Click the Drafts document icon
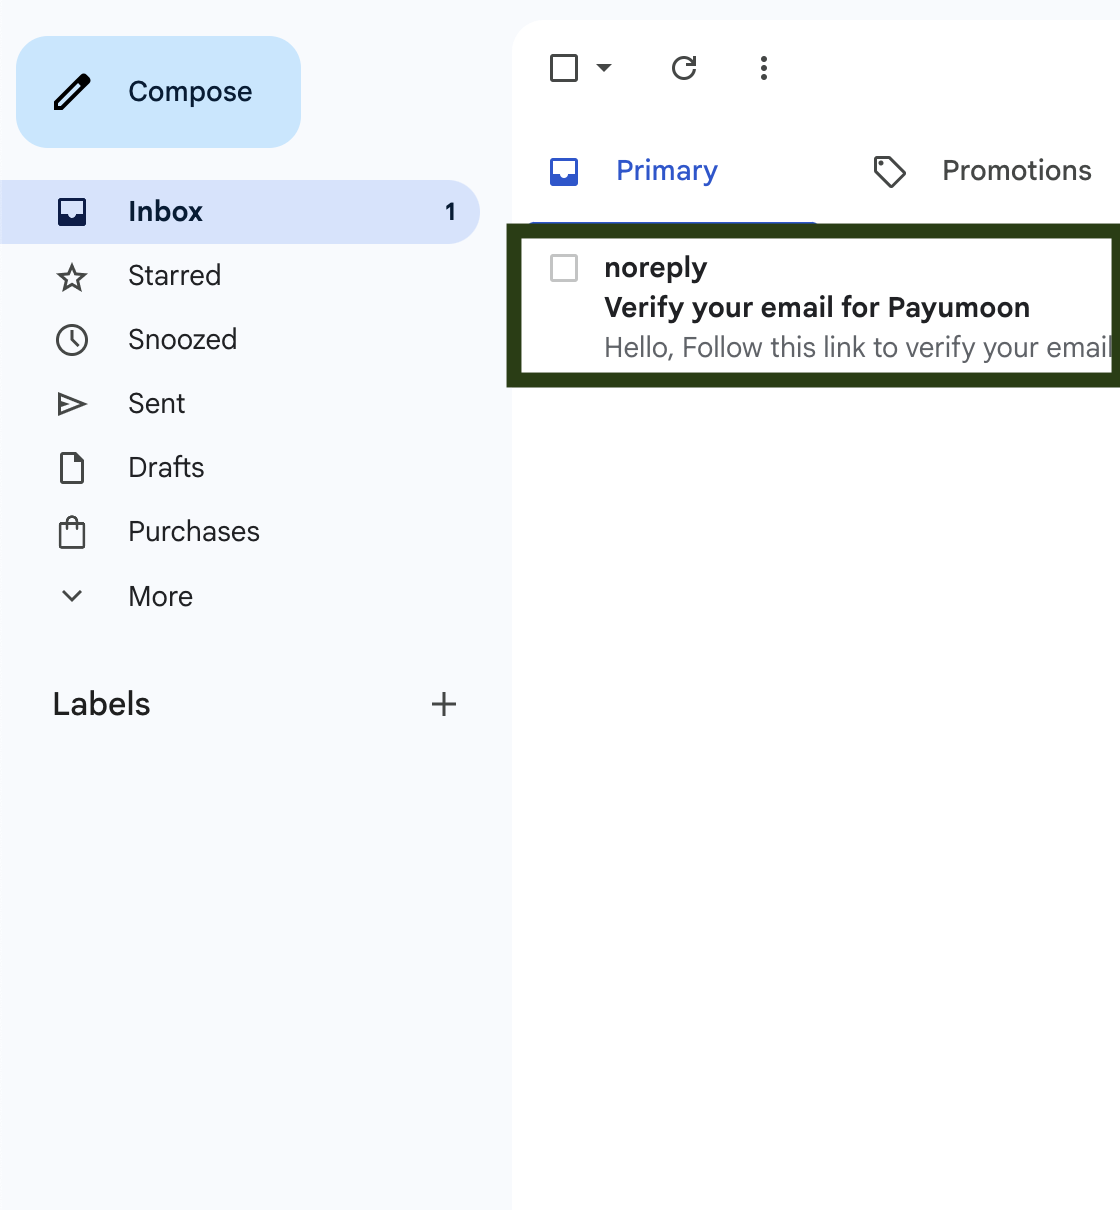 (x=72, y=468)
